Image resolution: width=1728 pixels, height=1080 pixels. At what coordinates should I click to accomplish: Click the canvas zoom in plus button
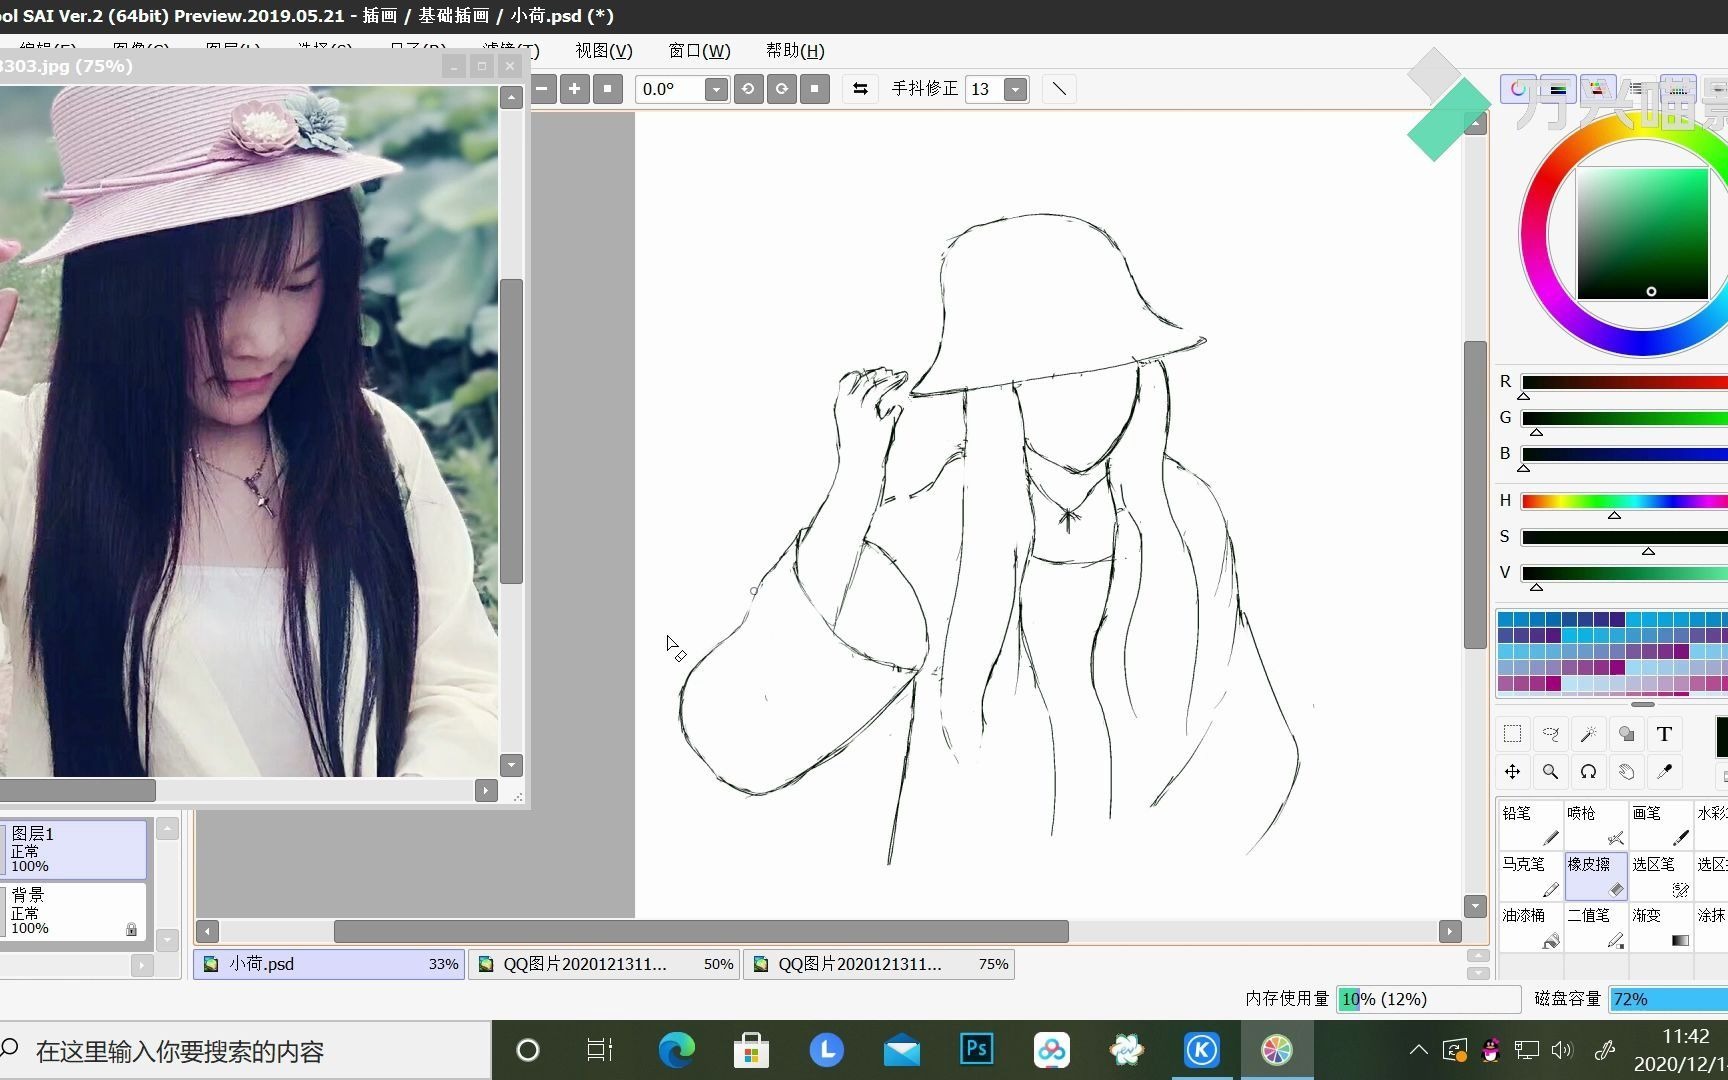pos(574,89)
